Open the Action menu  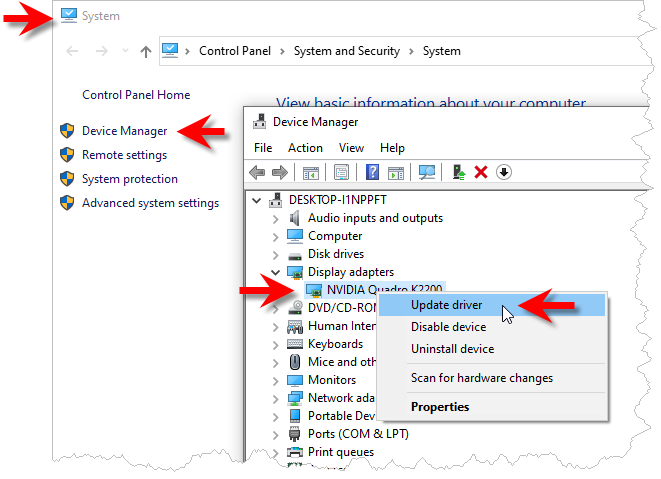click(x=305, y=148)
